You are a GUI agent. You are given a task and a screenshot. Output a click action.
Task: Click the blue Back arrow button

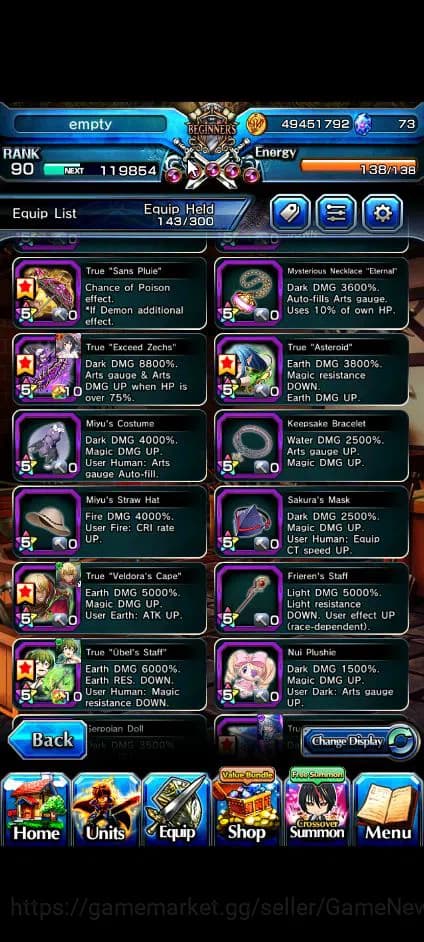pyautogui.click(x=47, y=740)
